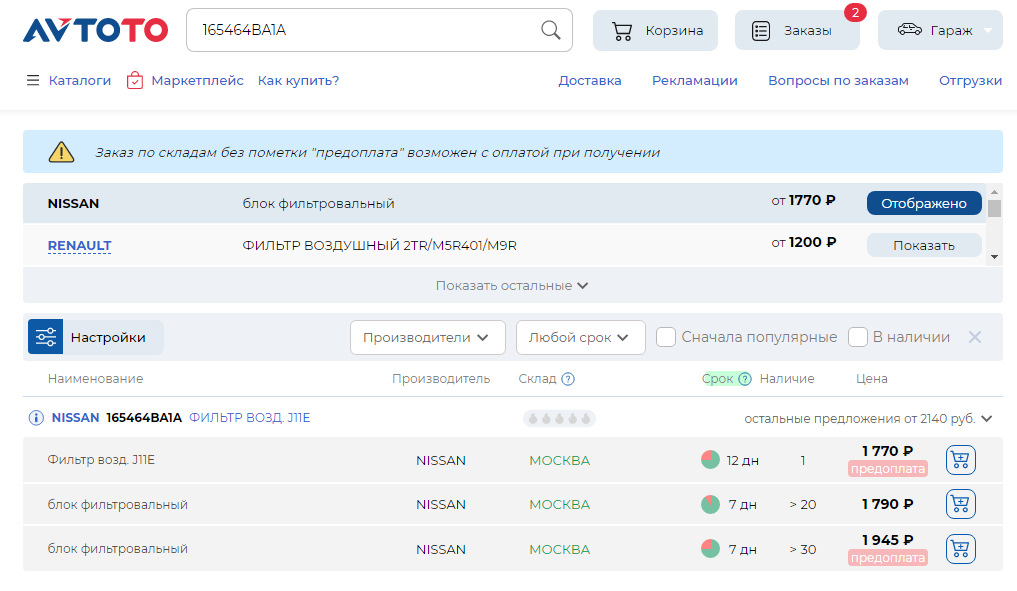Open Отгрузки page
Viewport: 1017px width, 591px height.
click(x=970, y=80)
